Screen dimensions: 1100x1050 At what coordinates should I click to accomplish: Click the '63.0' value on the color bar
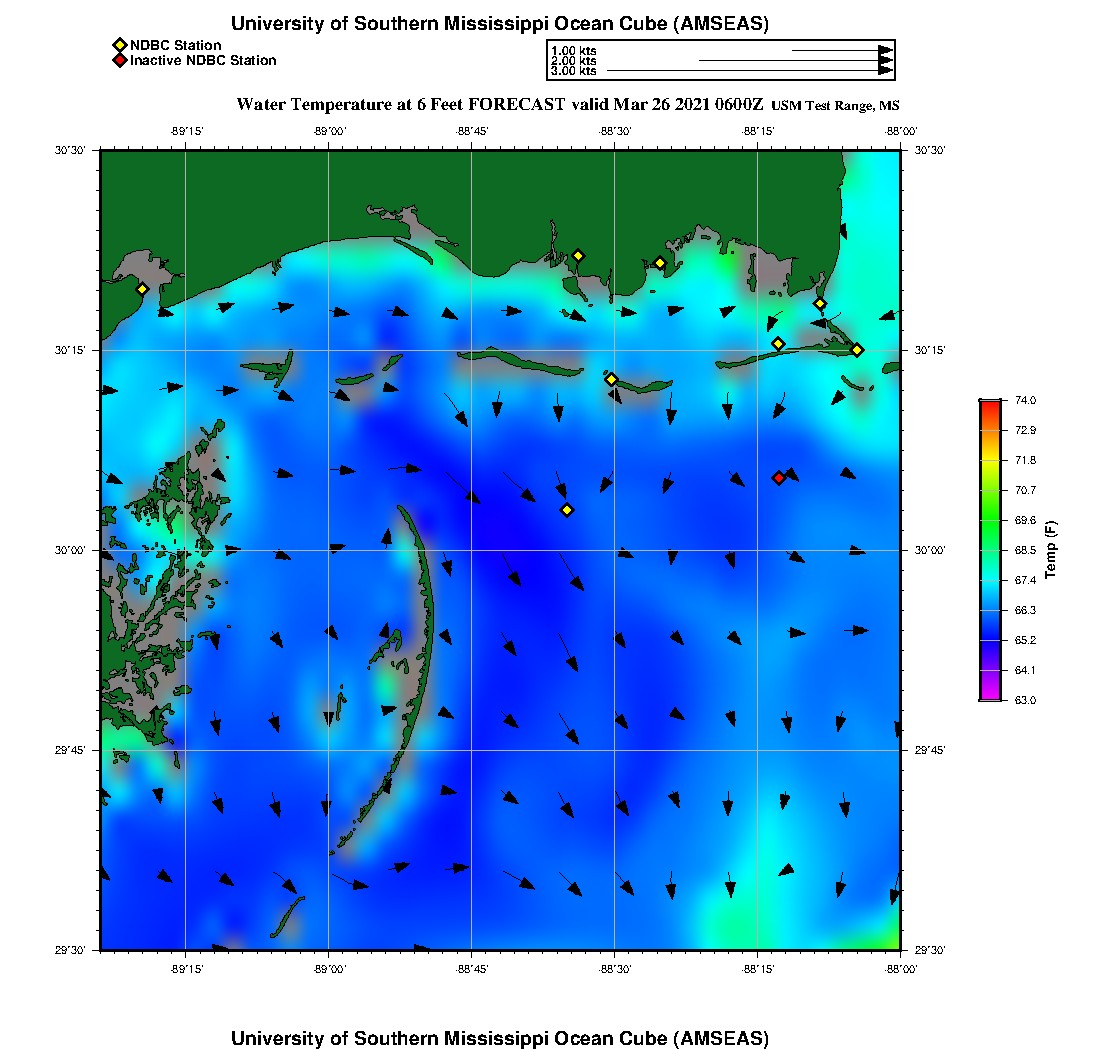[x=1025, y=700]
